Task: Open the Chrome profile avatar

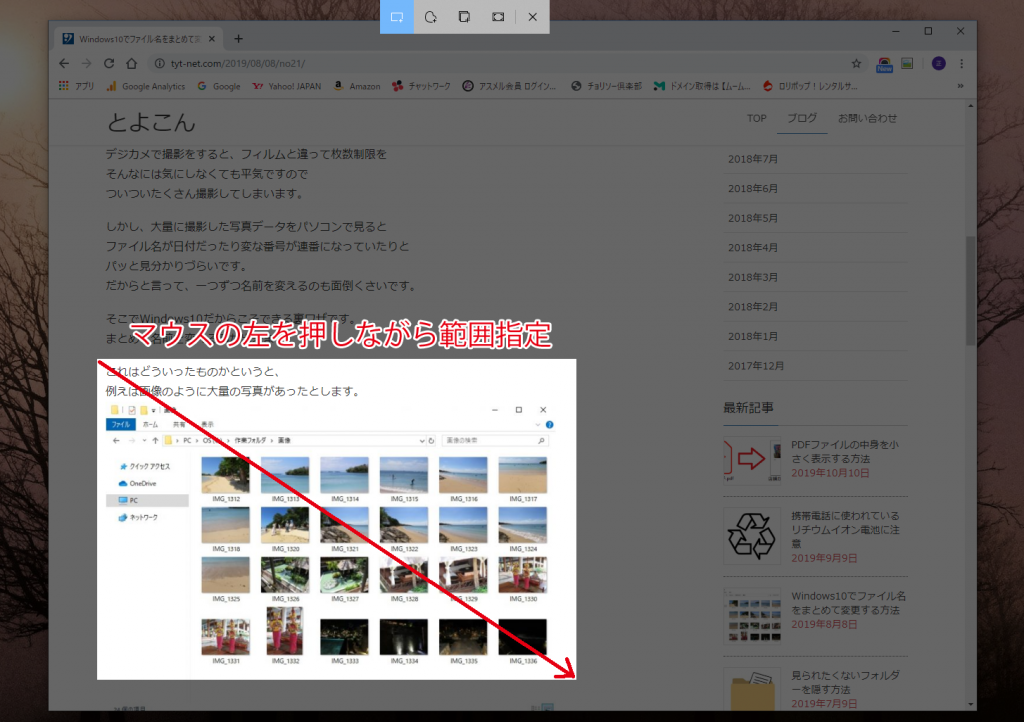Action: pos(938,63)
